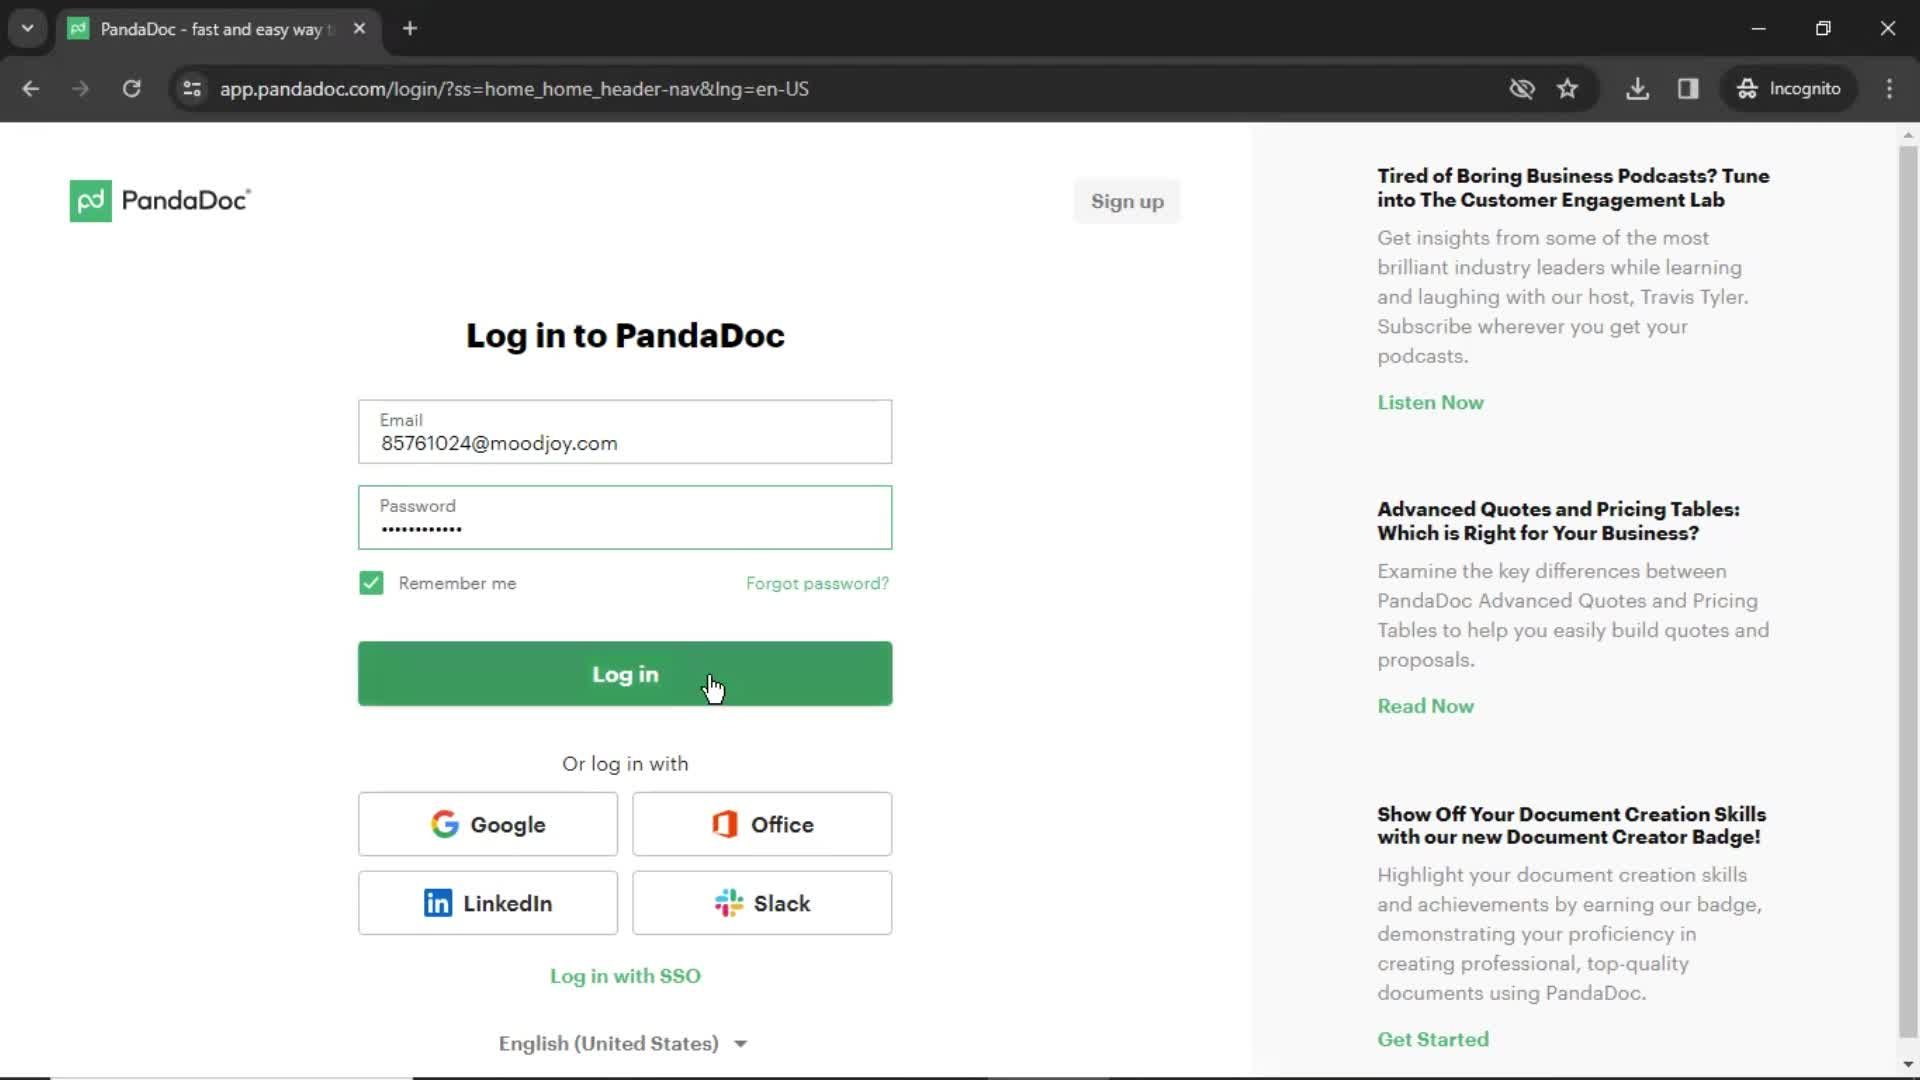Click the PandaDoc logo icon
Screen dimensions: 1920x1080
pyautogui.click(x=90, y=200)
